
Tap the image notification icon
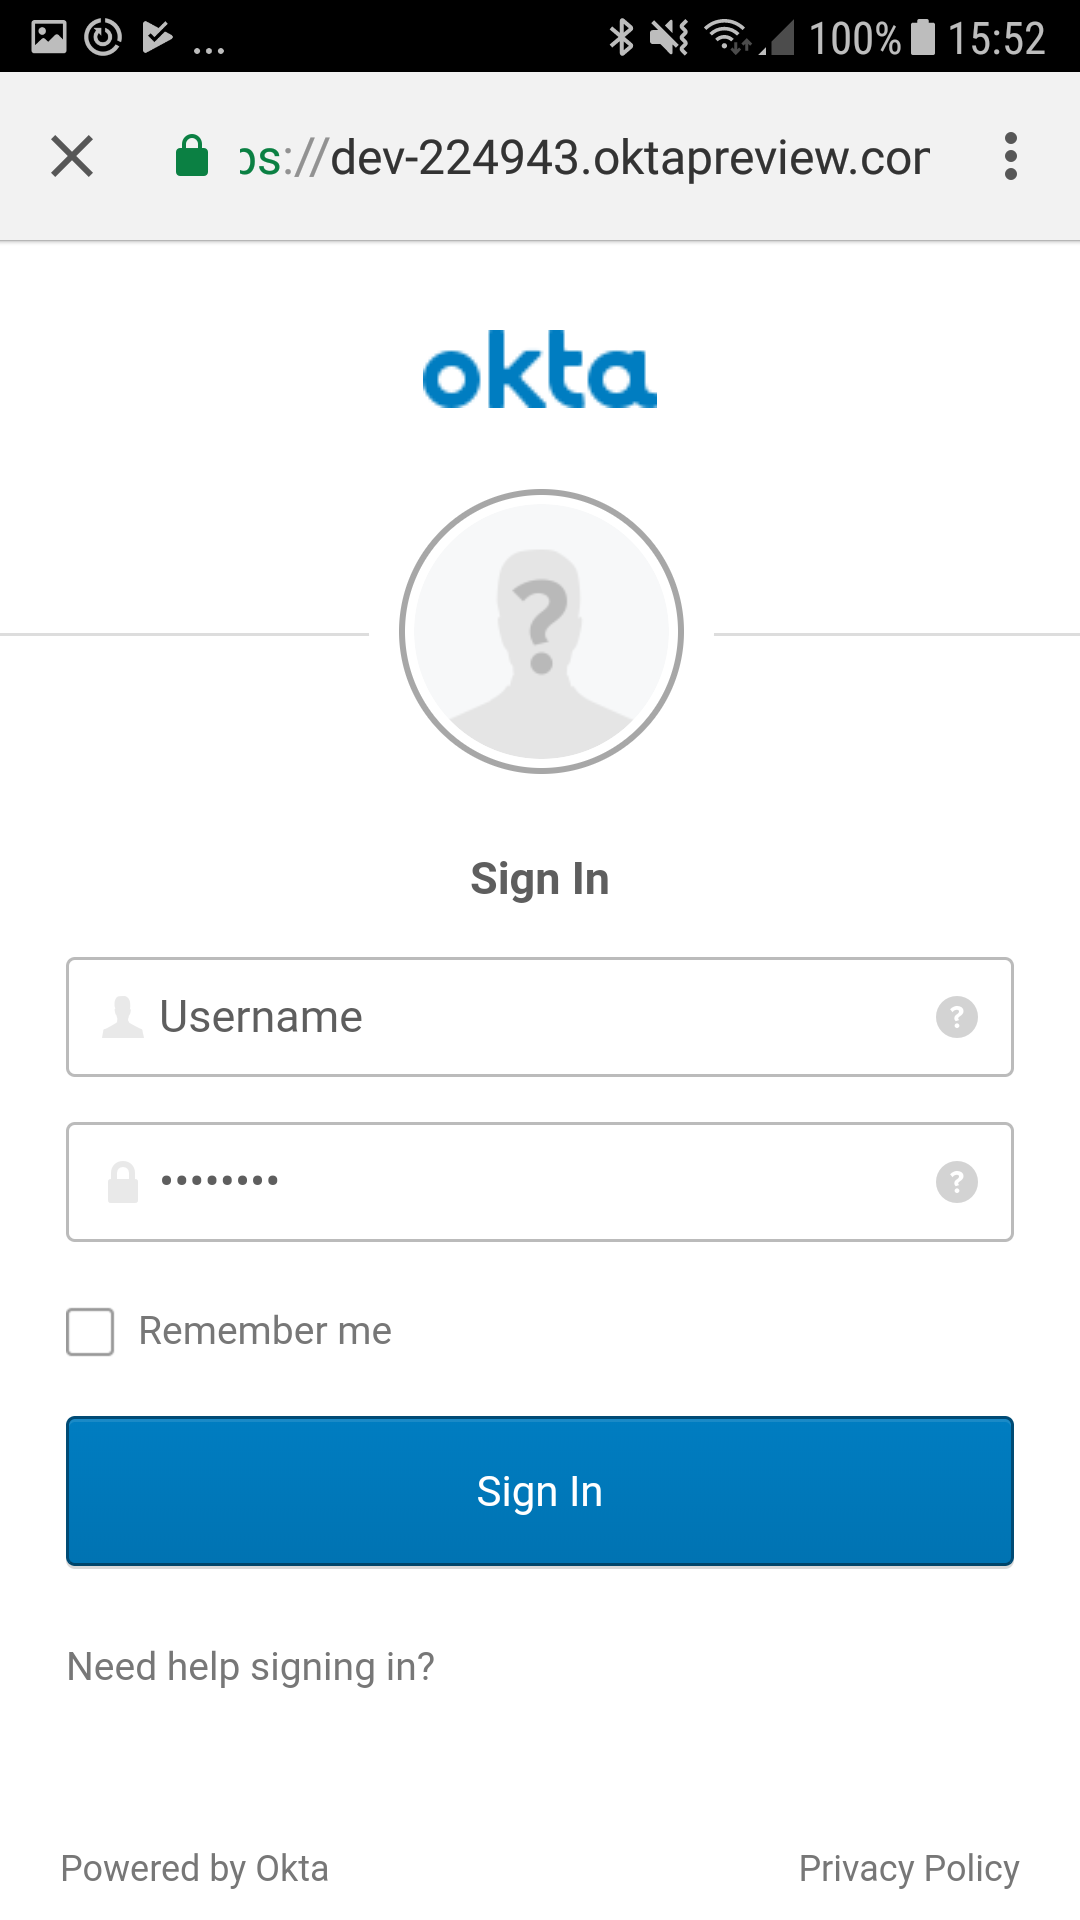(49, 38)
